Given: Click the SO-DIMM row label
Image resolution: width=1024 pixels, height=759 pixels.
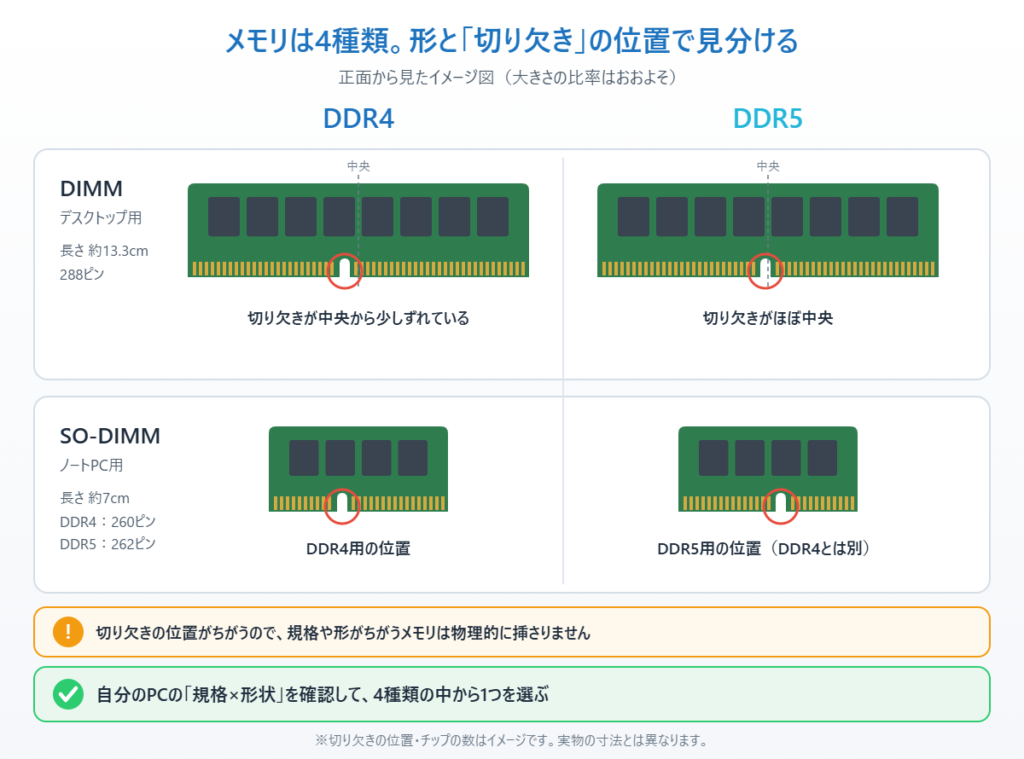Looking at the screenshot, I should click(x=110, y=436).
